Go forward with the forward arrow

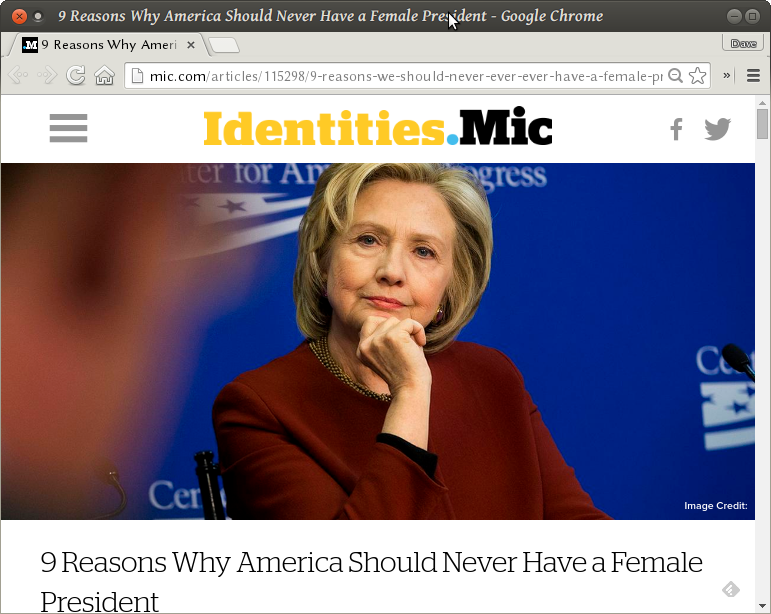(x=47, y=76)
